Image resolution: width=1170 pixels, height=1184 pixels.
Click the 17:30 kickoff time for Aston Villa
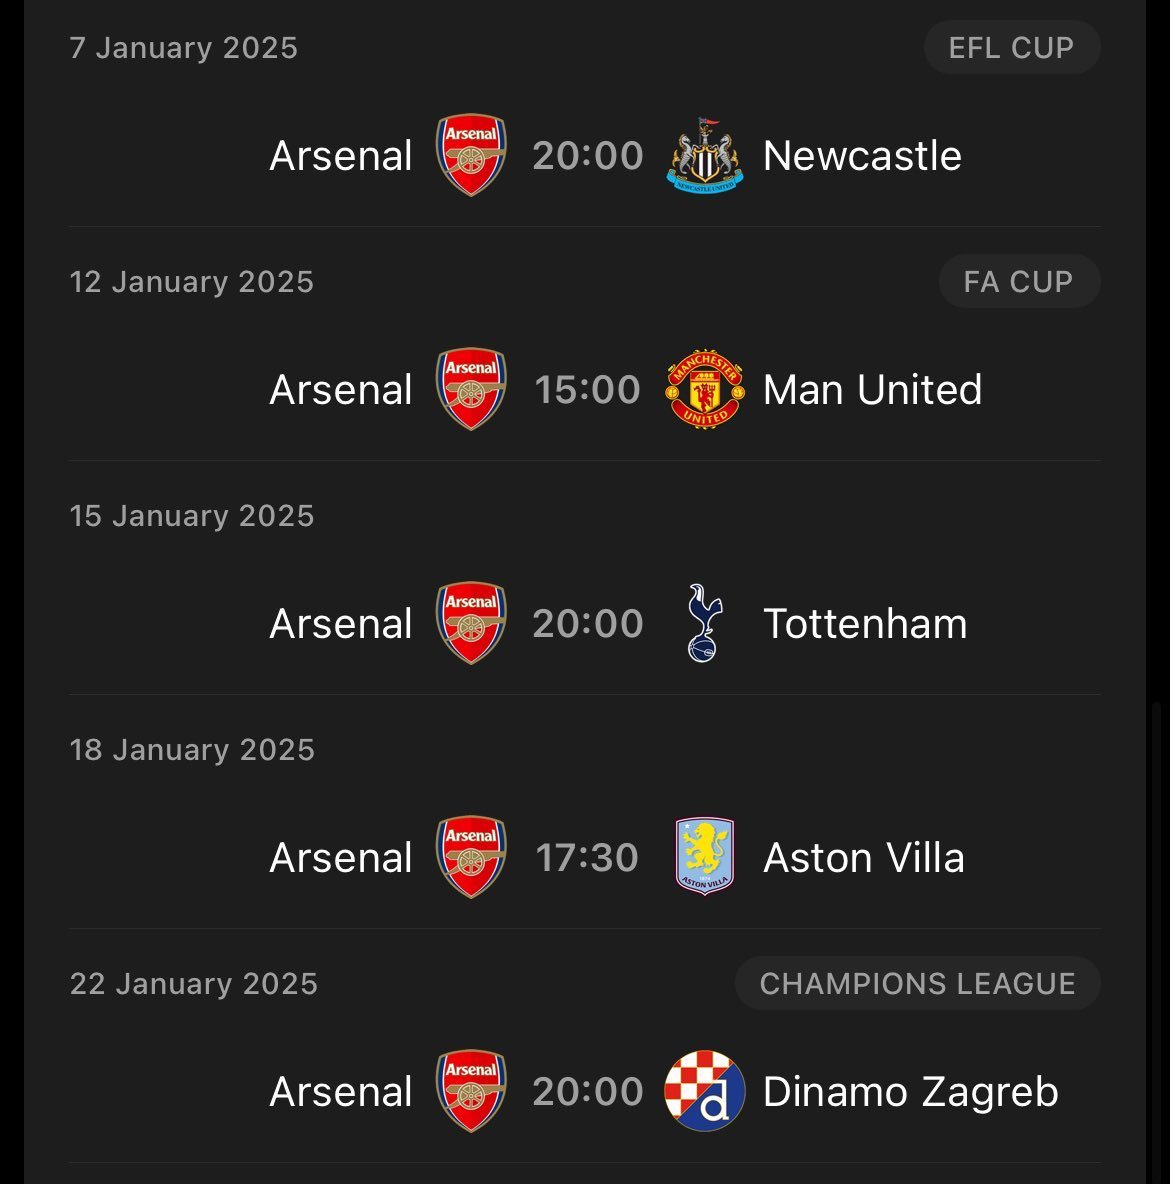[x=587, y=858]
